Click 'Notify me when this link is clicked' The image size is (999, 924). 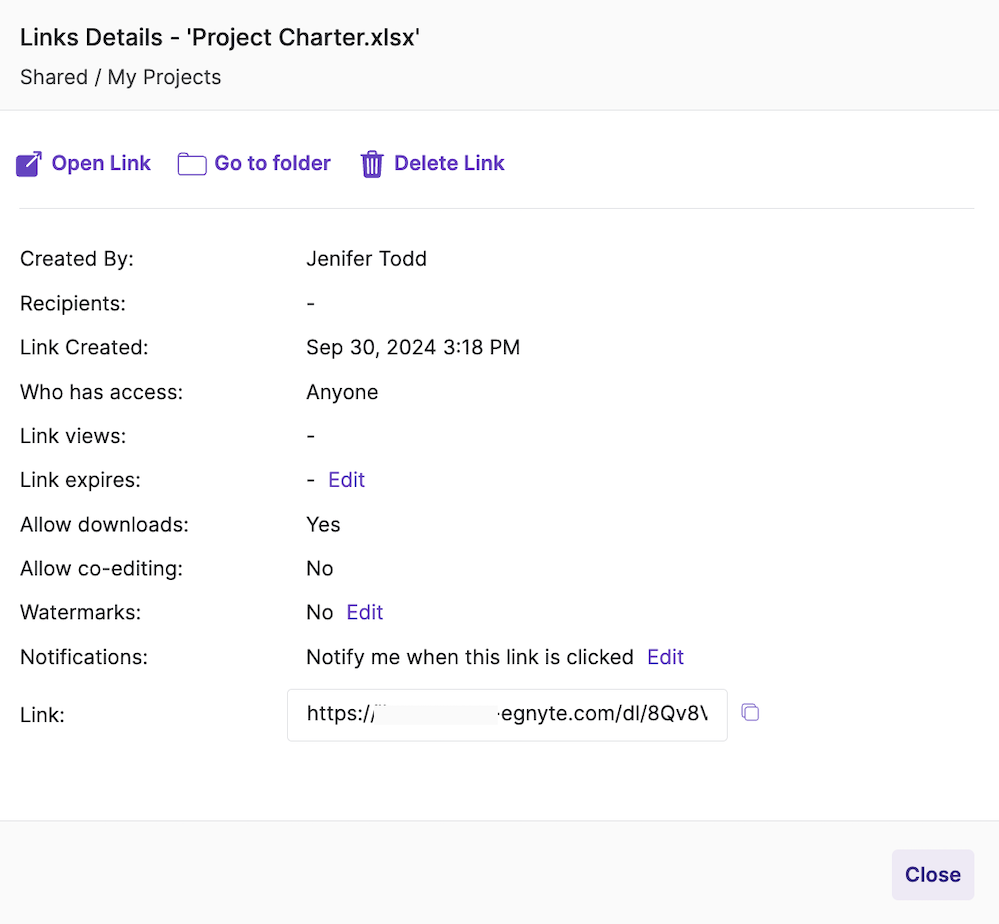tap(470, 657)
